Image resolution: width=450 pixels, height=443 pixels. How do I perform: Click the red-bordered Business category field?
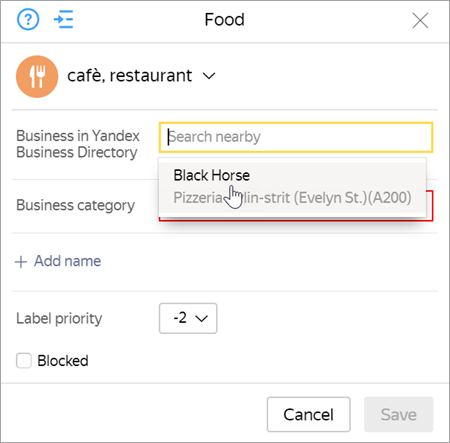[x=430, y=206]
